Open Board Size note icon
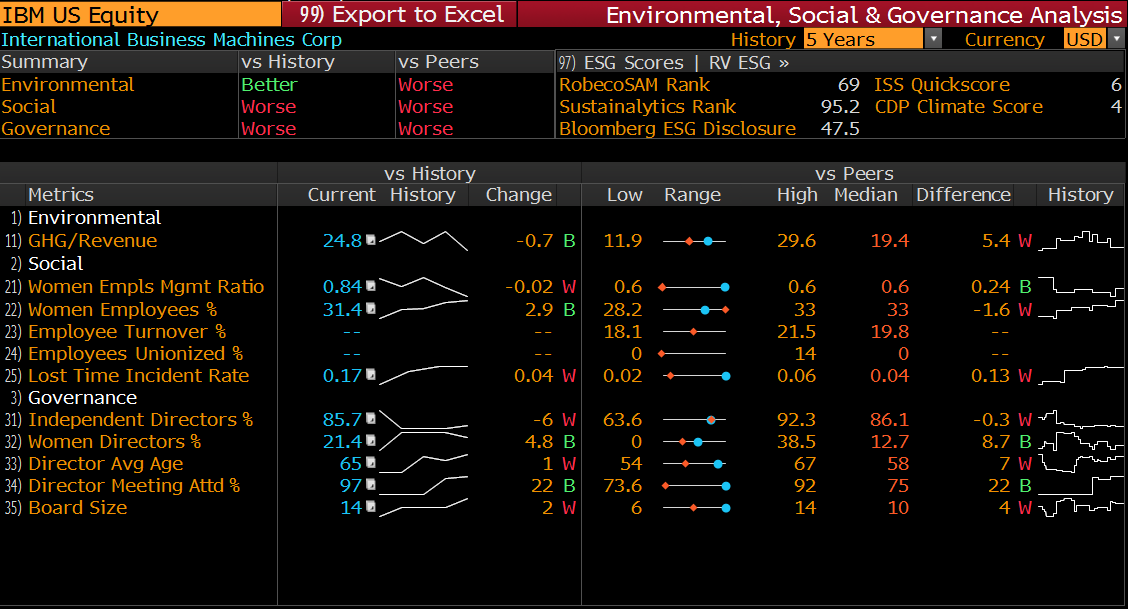 point(371,506)
